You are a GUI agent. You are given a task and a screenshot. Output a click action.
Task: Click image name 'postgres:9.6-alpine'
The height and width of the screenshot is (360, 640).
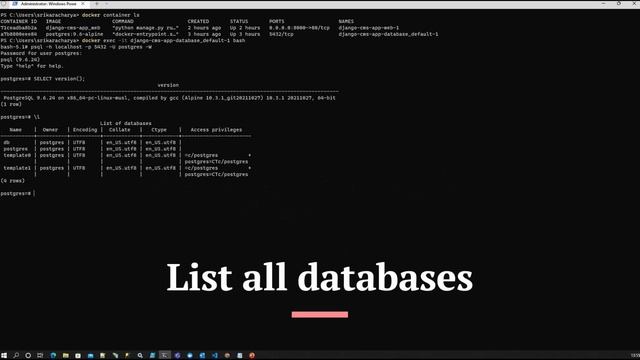[x=74, y=34]
